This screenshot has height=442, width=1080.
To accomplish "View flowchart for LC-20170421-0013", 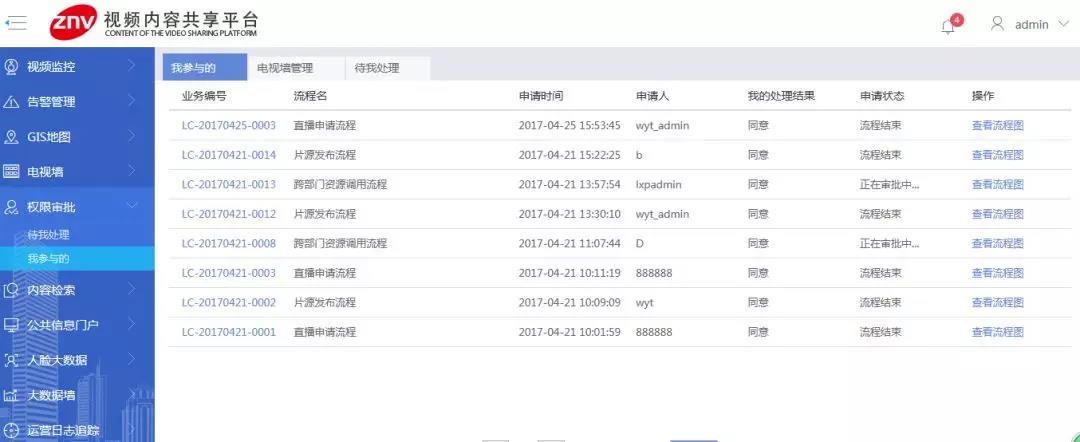I will tap(997, 185).
